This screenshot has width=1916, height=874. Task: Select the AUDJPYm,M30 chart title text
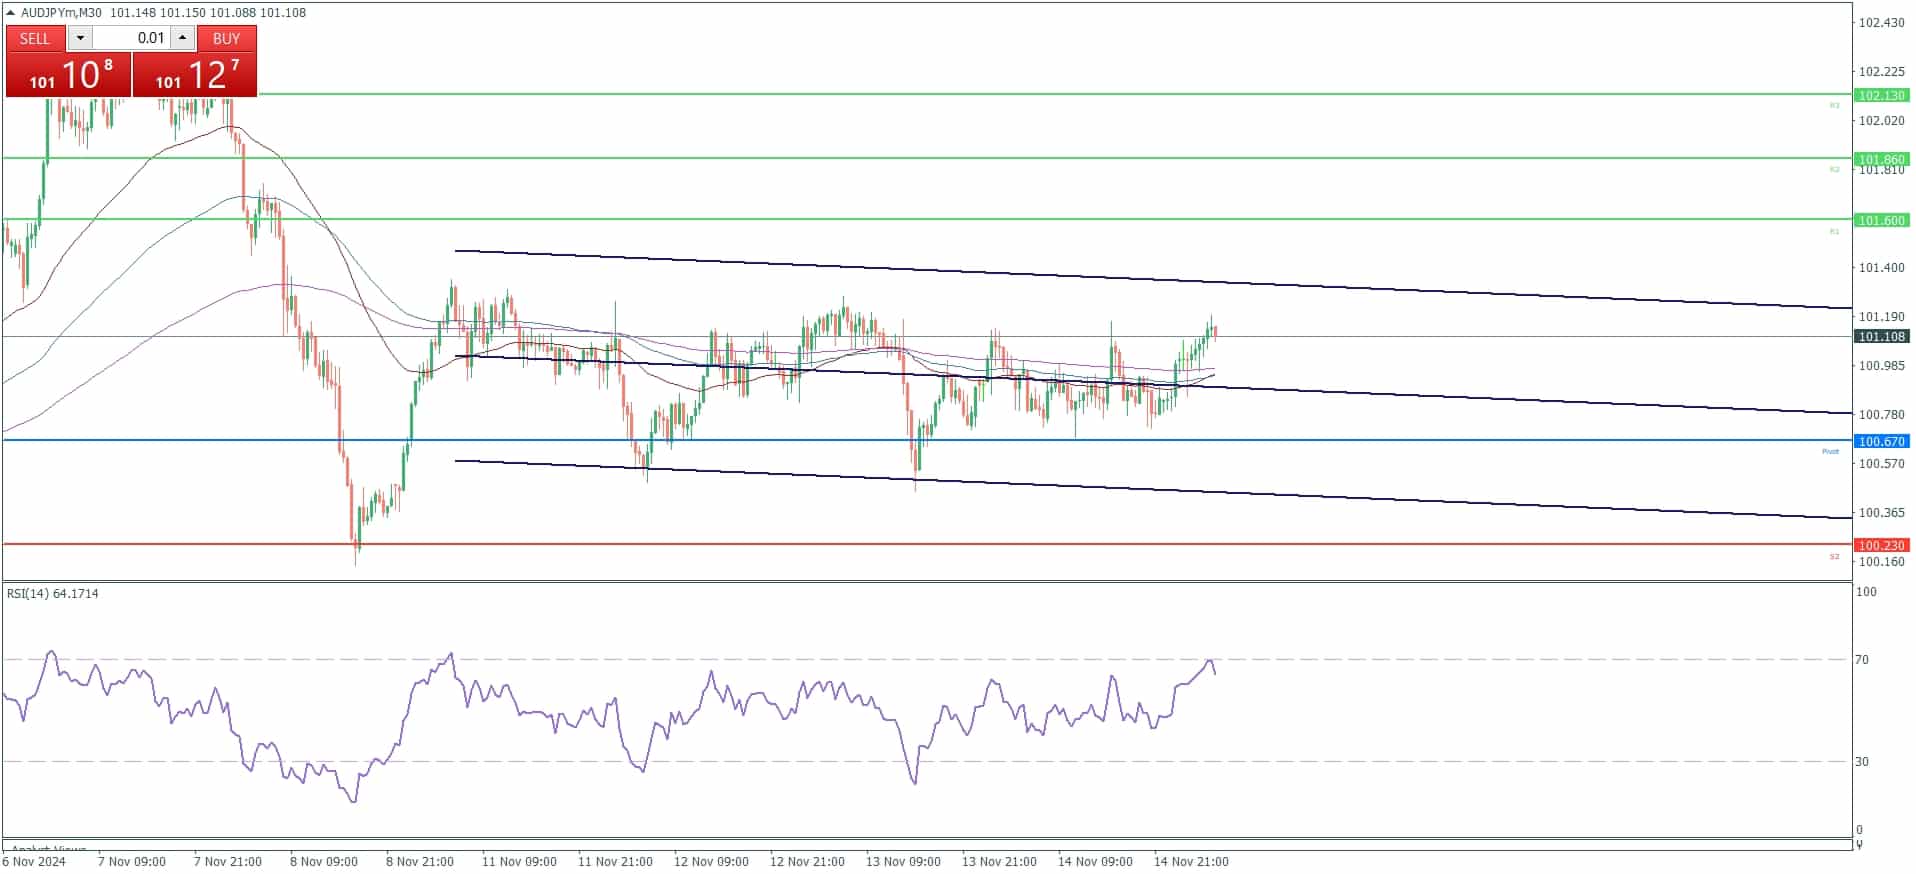click(61, 12)
